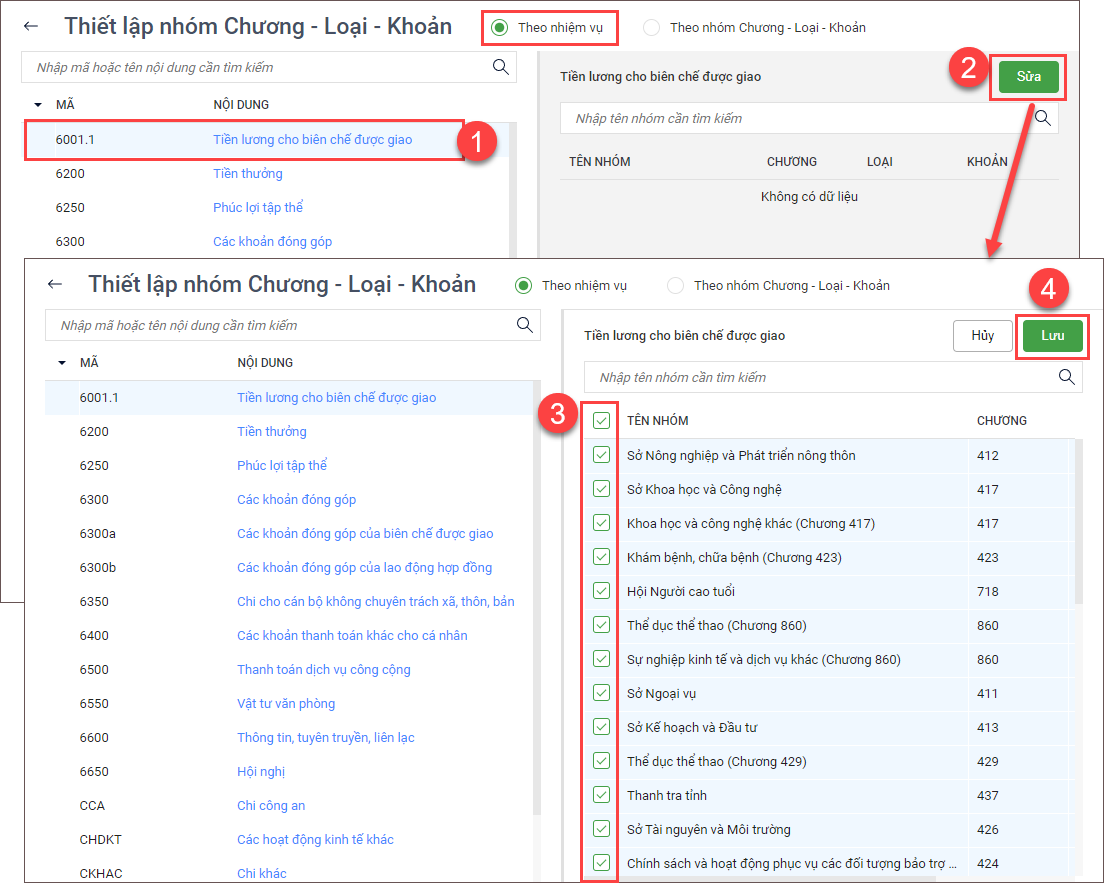The width and height of the screenshot is (1104, 883).
Task: Select 'Theo nhóm Chương - Loại - Khoản' lower radio
Action: [x=676, y=286]
